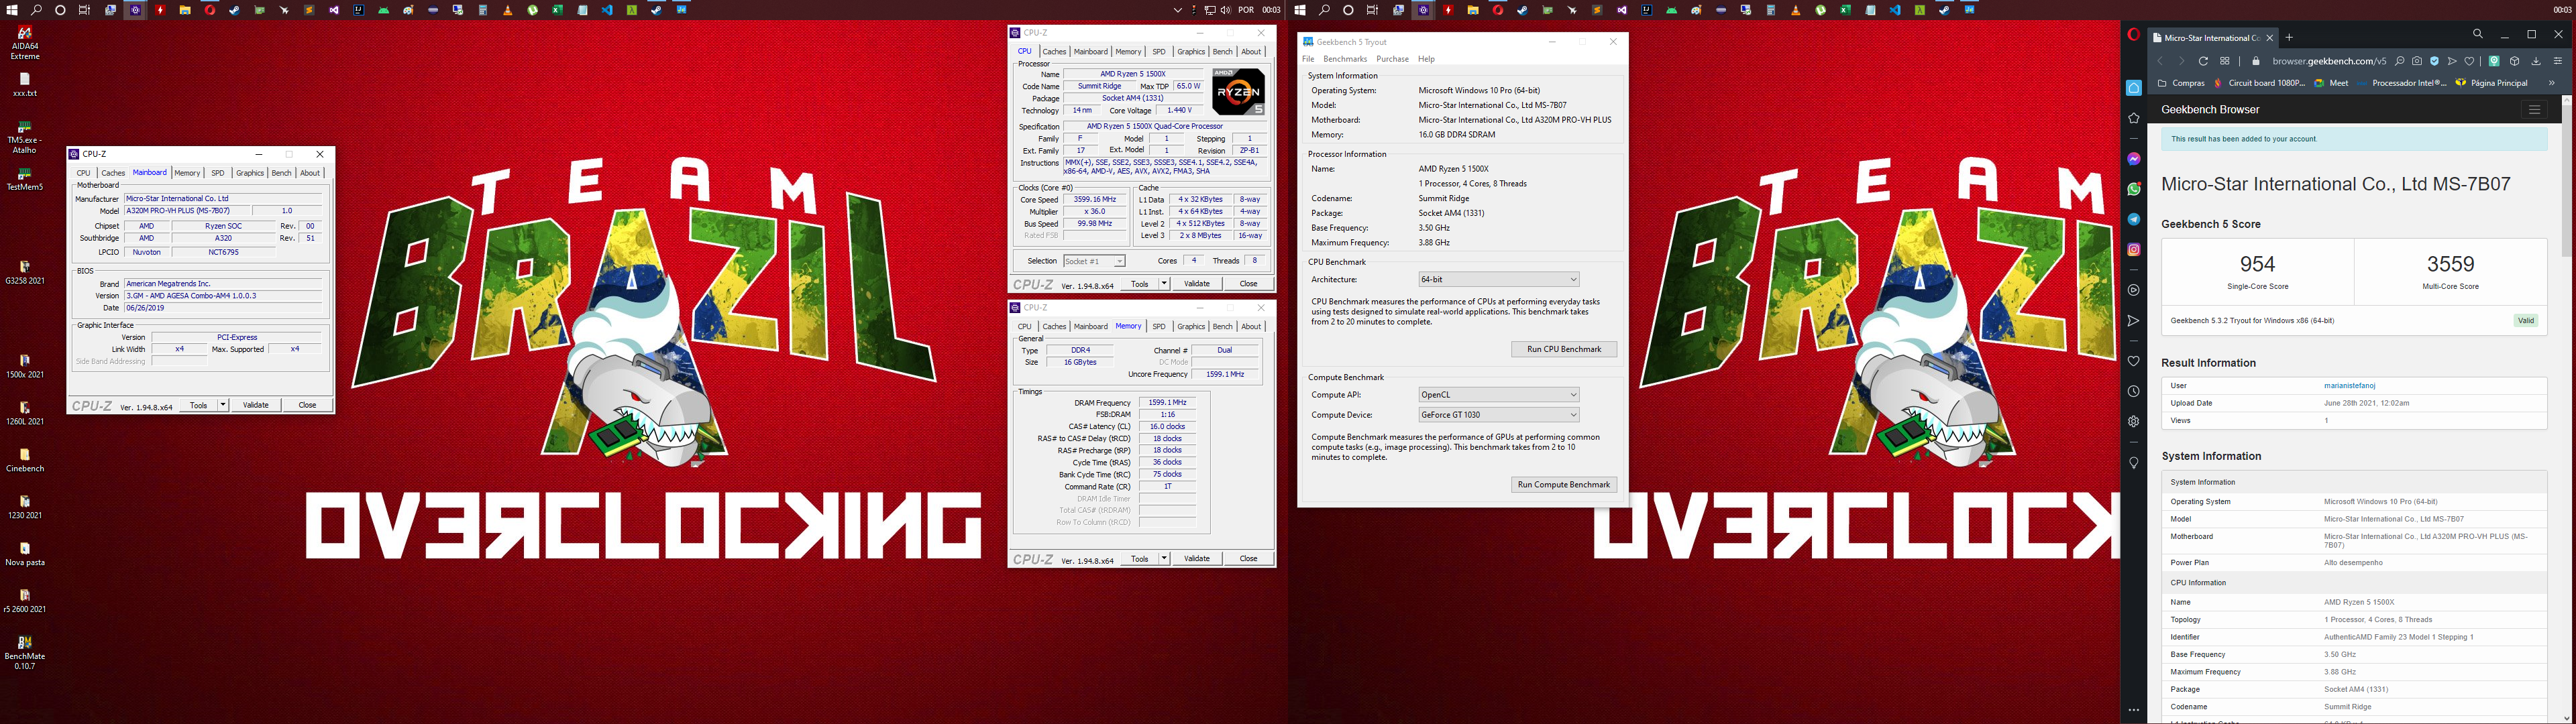Open the marianistefanoj user link

[2349, 385]
